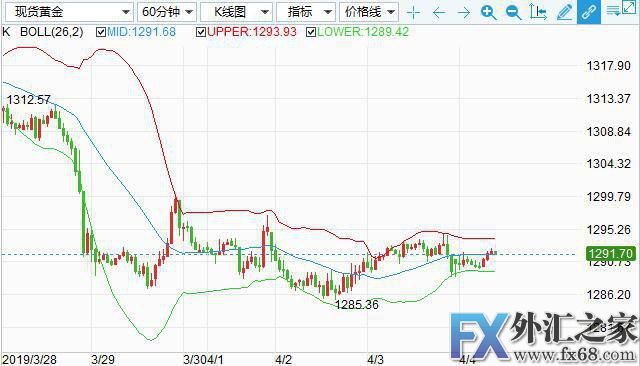Expand chart to fullscreen
Image resolution: width=640 pixels, height=366 pixels.
click(629, 7)
